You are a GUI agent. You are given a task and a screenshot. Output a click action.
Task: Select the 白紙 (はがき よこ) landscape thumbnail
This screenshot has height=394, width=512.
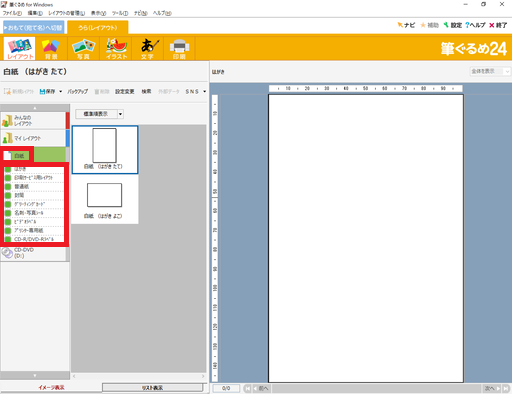click(105, 199)
